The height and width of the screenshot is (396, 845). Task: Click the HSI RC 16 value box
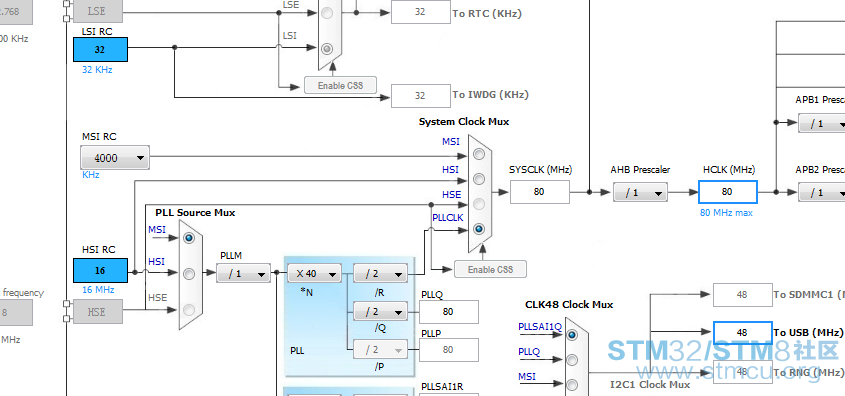(100, 270)
